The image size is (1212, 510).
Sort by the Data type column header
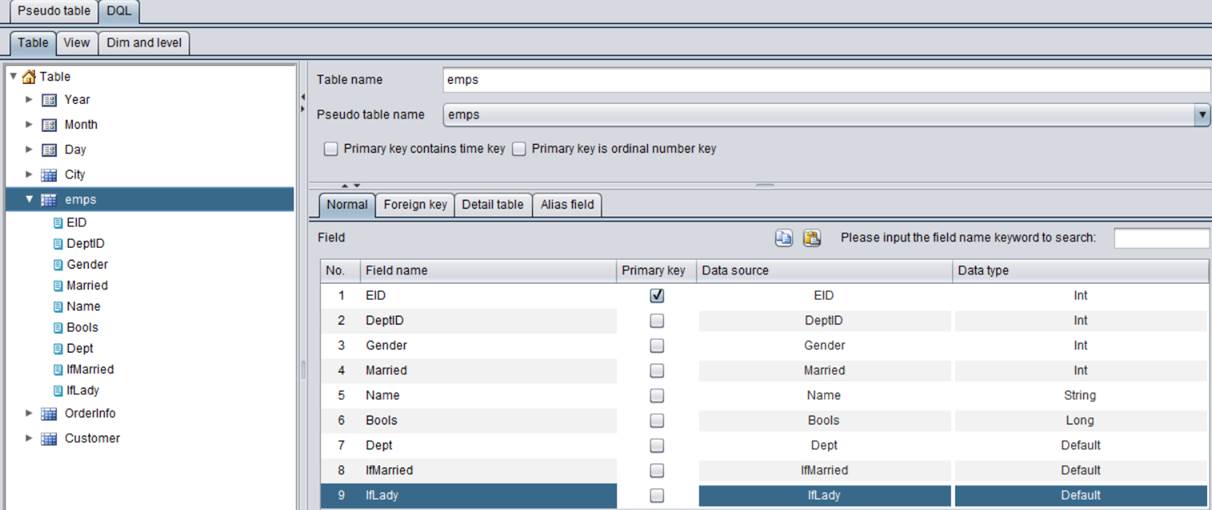coord(1080,270)
